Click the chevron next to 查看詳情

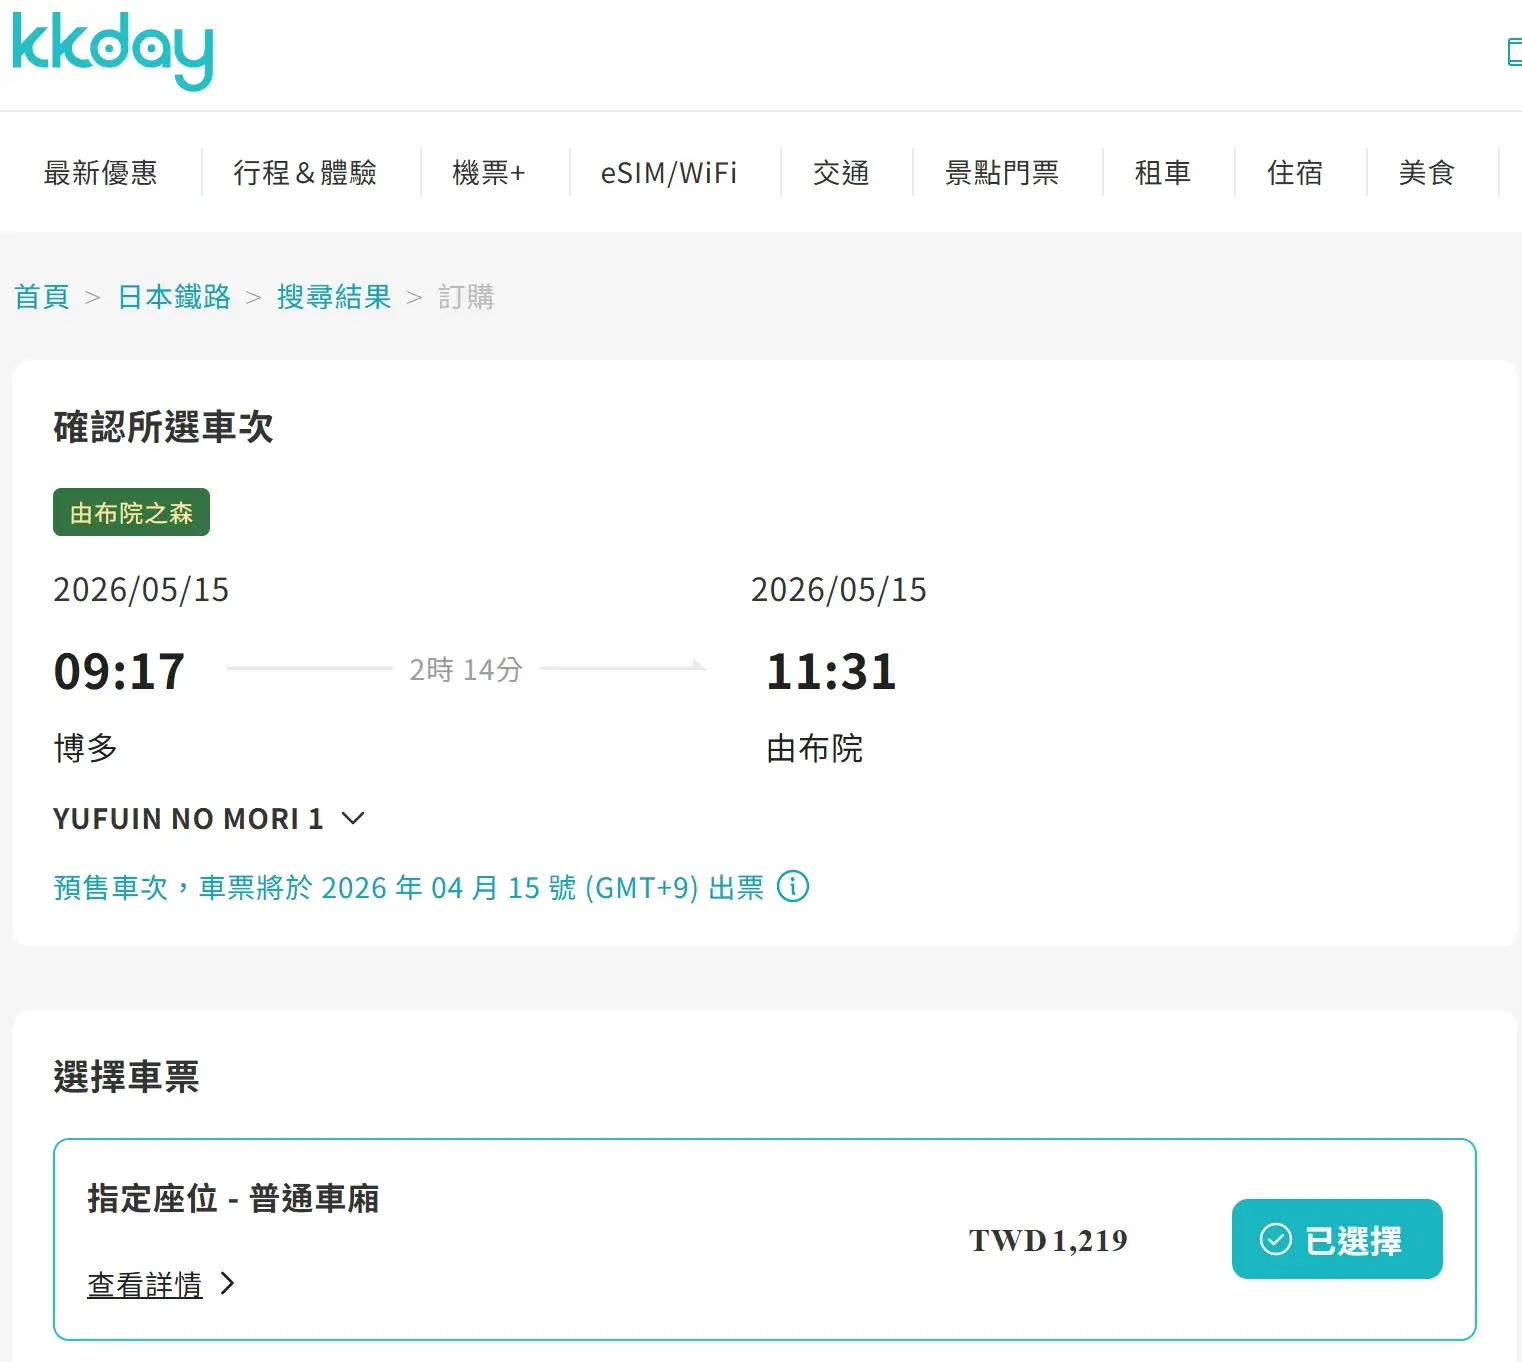click(x=228, y=1283)
